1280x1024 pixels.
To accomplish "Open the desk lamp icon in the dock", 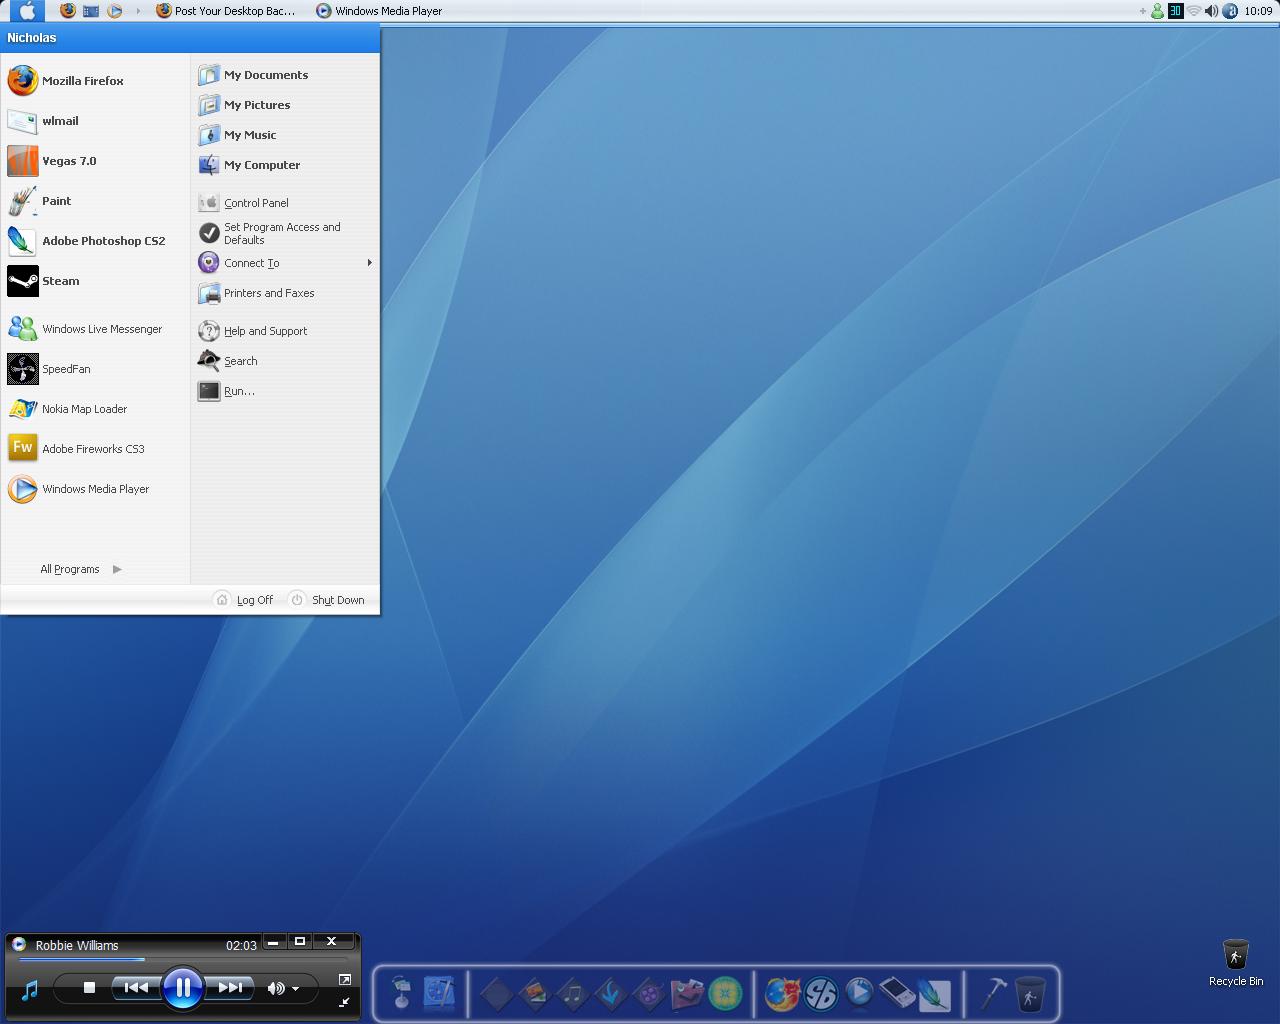I will (x=401, y=993).
